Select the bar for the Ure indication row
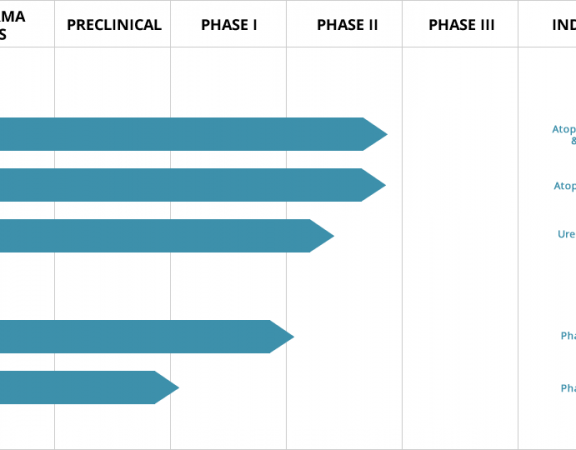The height and width of the screenshot is (450, 576). click(x=167, y=236)
